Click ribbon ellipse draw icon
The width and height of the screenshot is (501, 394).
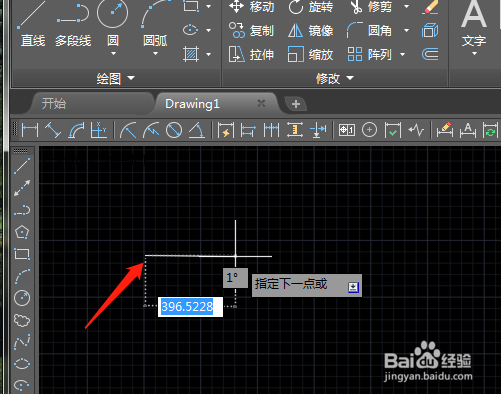click(191, 30)
